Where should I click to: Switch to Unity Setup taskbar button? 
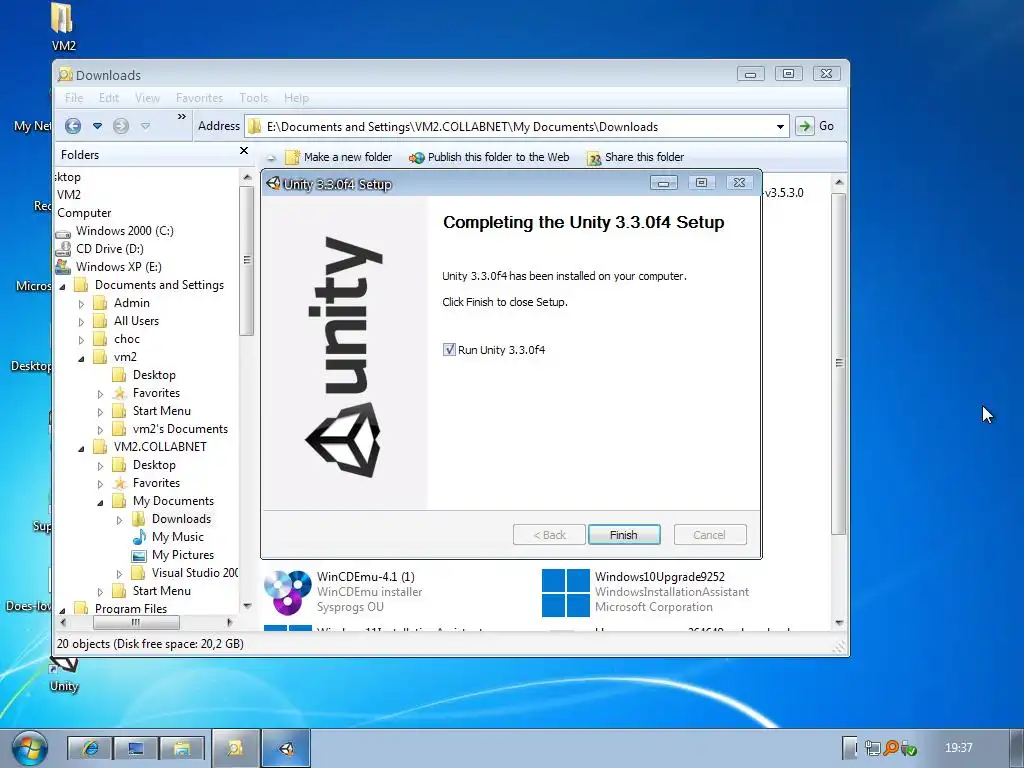pos(286,748)
